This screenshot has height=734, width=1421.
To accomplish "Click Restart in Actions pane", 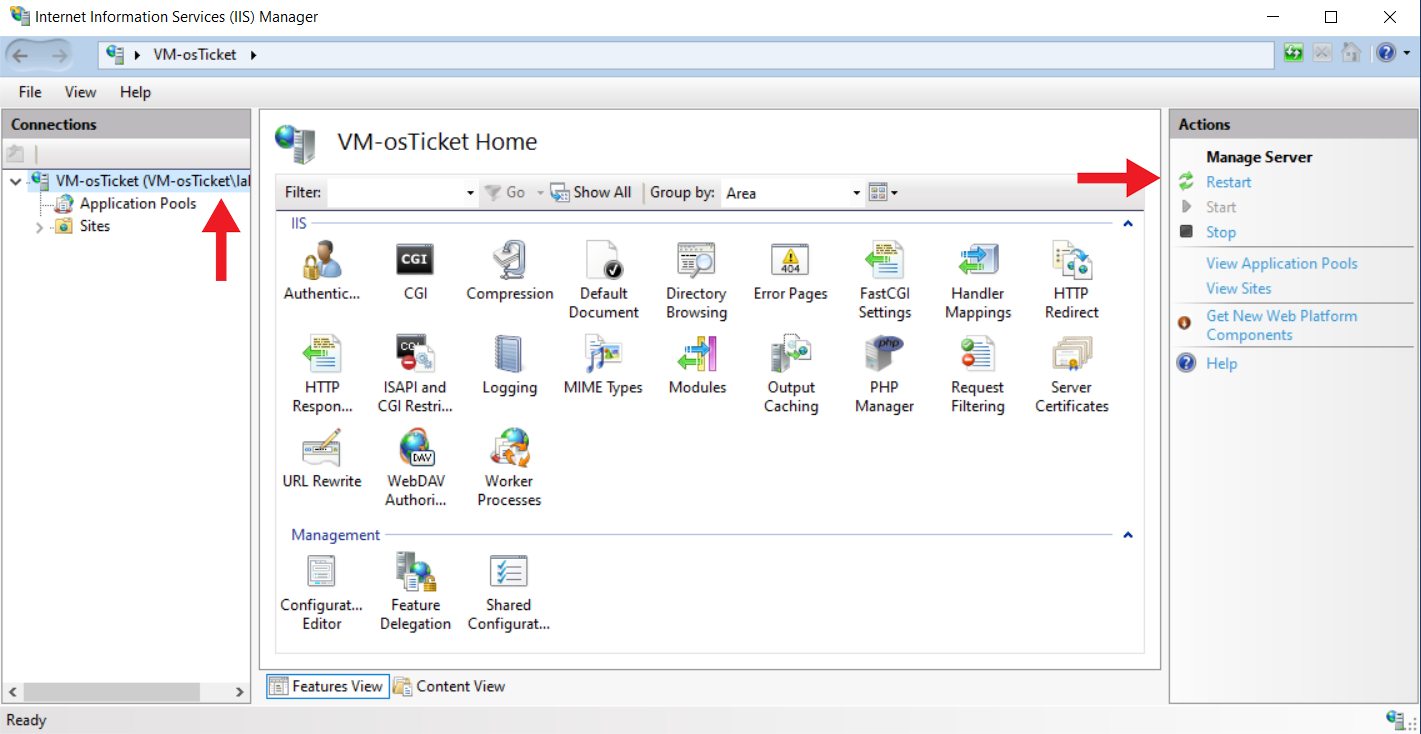I will point(1228,182).
